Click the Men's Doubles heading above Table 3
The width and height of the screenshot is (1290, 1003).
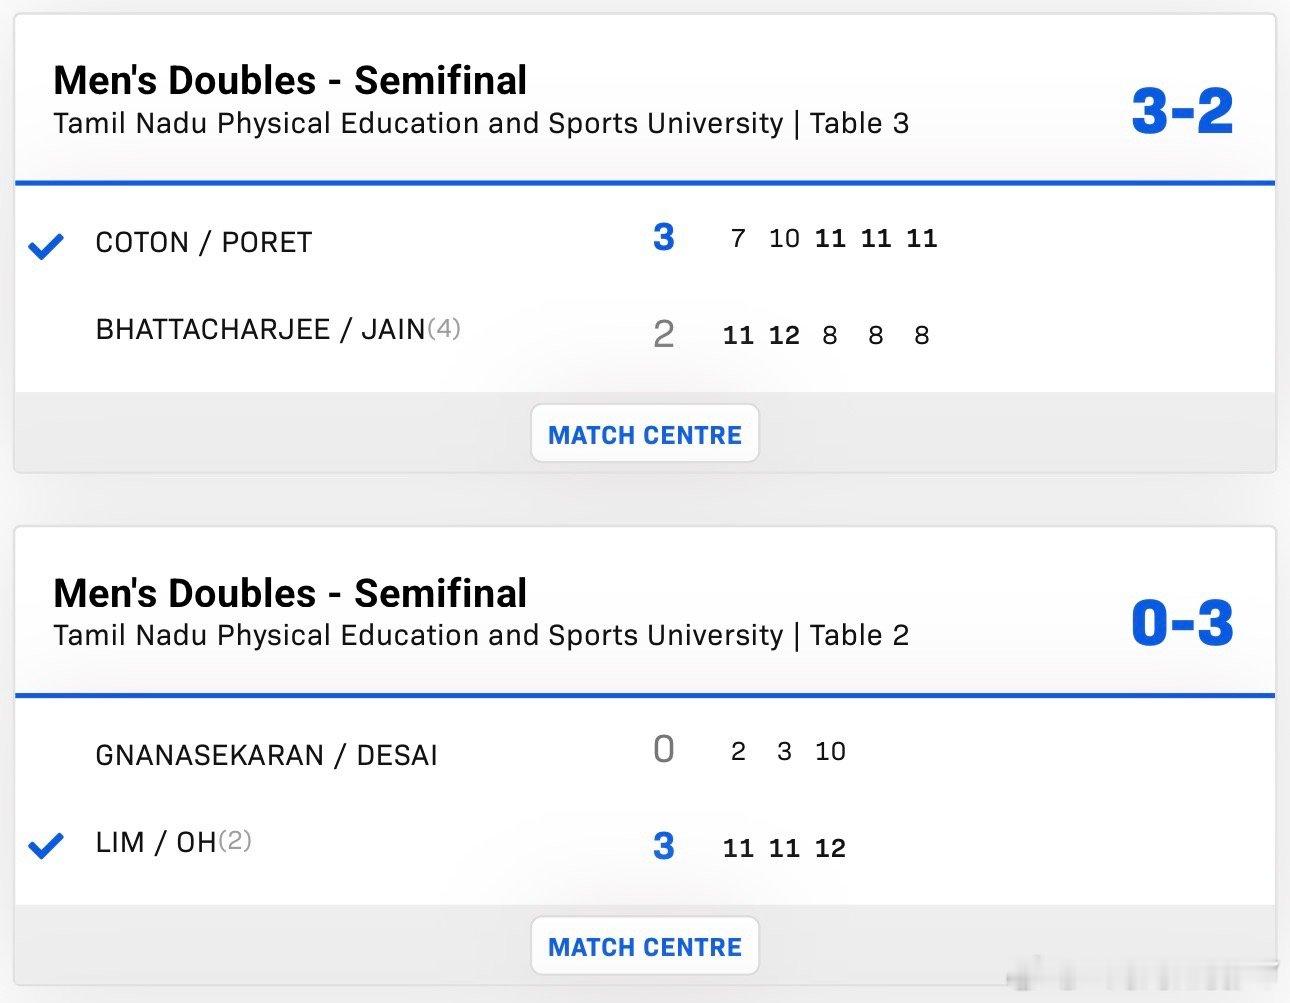(x=290, y=81)
